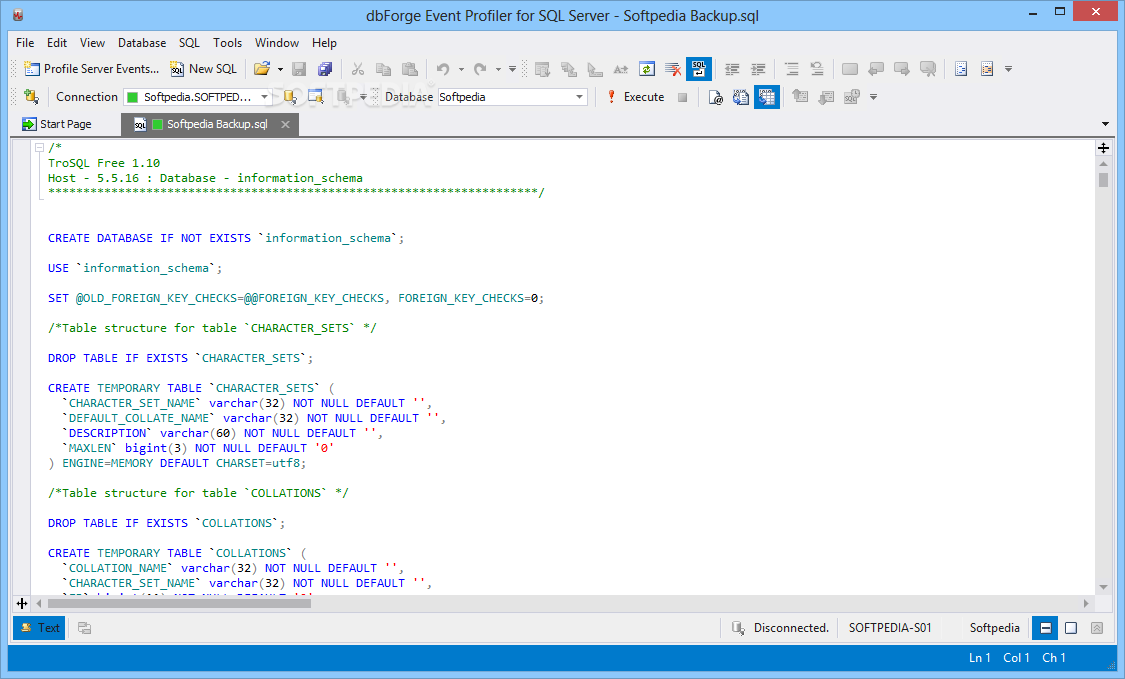This screenshot has width=1125, height=679.
Task: Click the clear lines red X icon
Action: pos(672,69)
